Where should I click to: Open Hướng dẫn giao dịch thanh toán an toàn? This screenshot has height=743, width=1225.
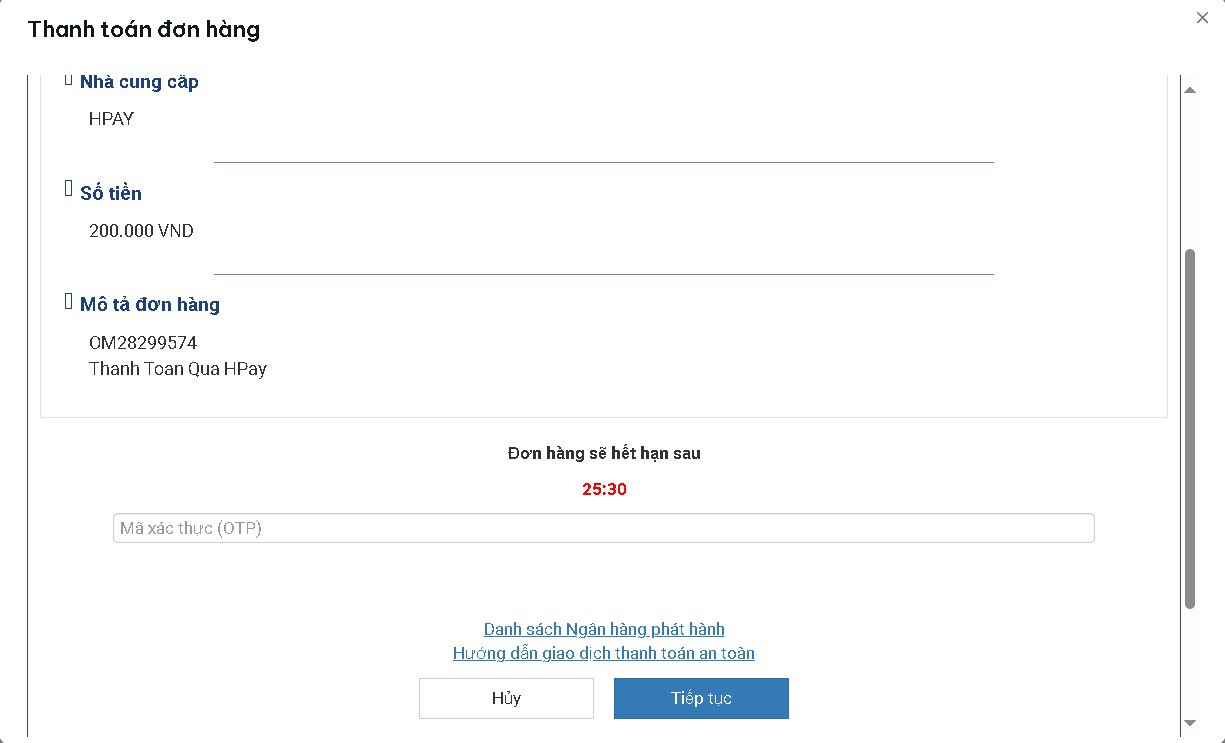pos(603,653)
